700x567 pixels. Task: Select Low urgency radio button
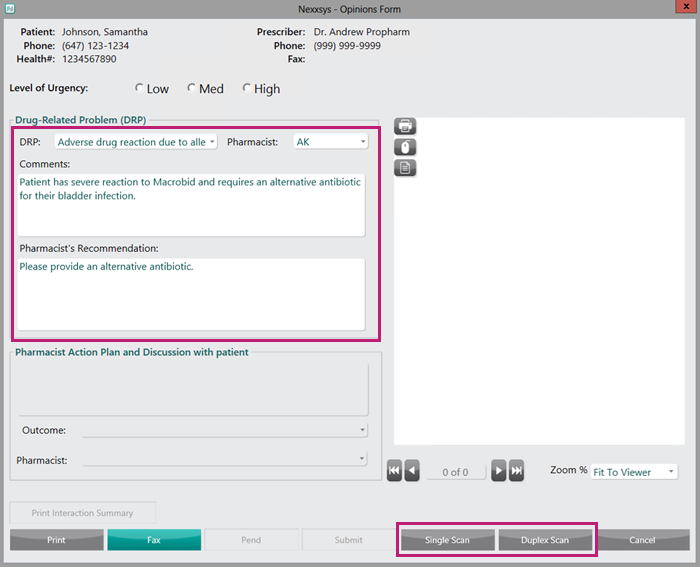click(139, 88)
